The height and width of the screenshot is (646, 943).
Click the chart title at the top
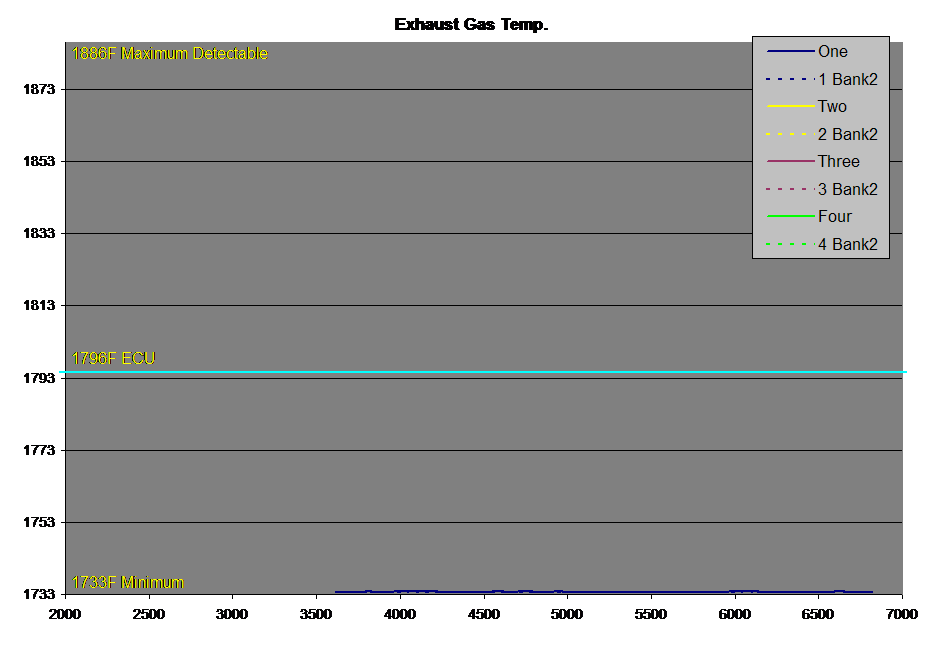pos(470,23)
